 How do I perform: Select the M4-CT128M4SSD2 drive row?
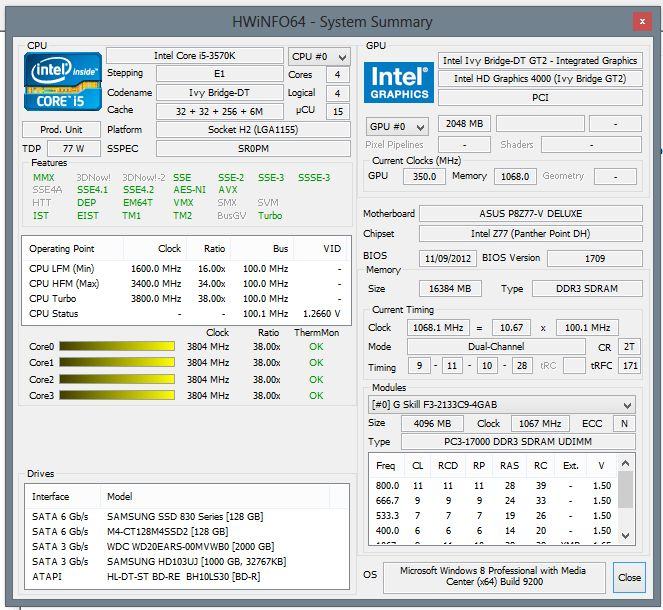(186, 531)
